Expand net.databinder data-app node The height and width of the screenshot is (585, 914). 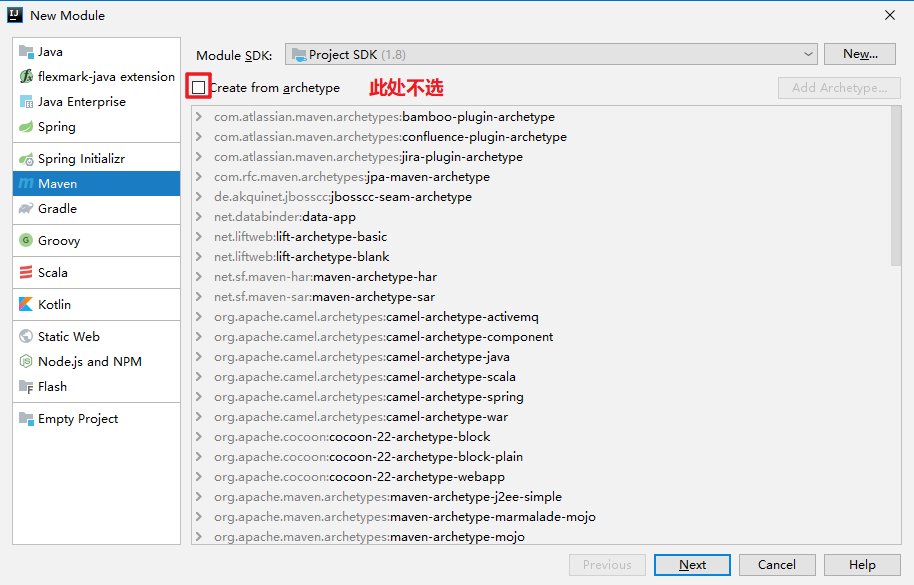tap(199, 217)
